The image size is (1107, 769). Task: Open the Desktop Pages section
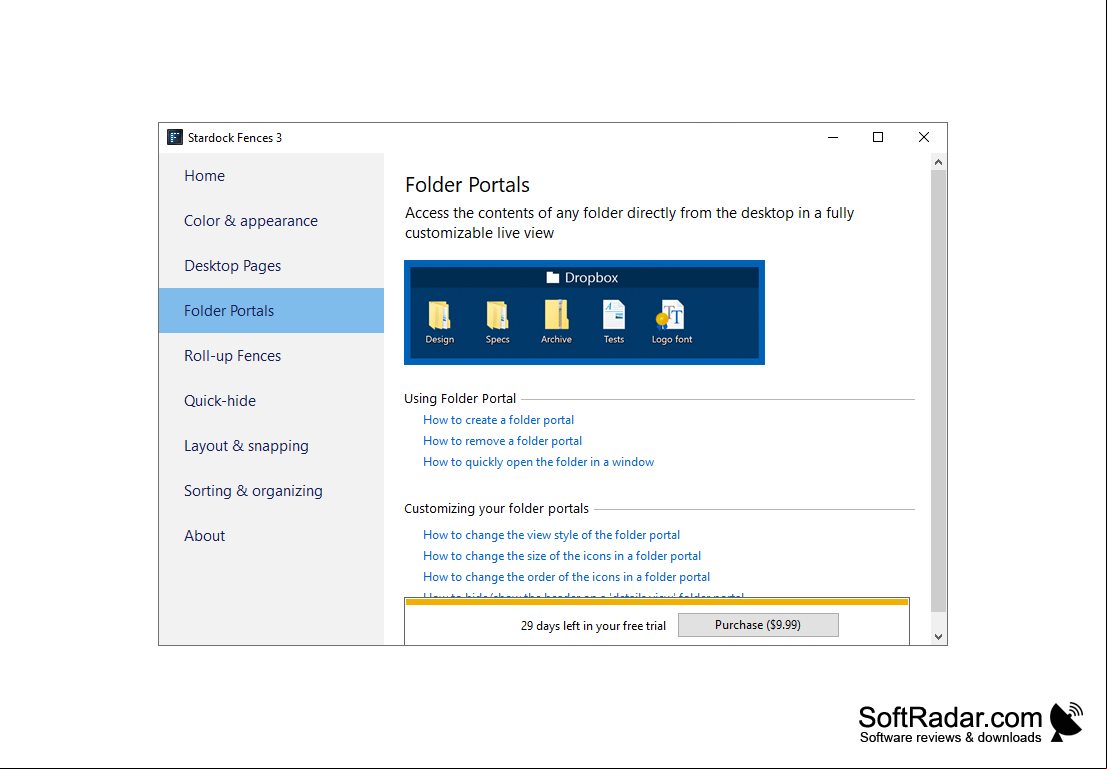pyautogui.click(x=271, y=266)
